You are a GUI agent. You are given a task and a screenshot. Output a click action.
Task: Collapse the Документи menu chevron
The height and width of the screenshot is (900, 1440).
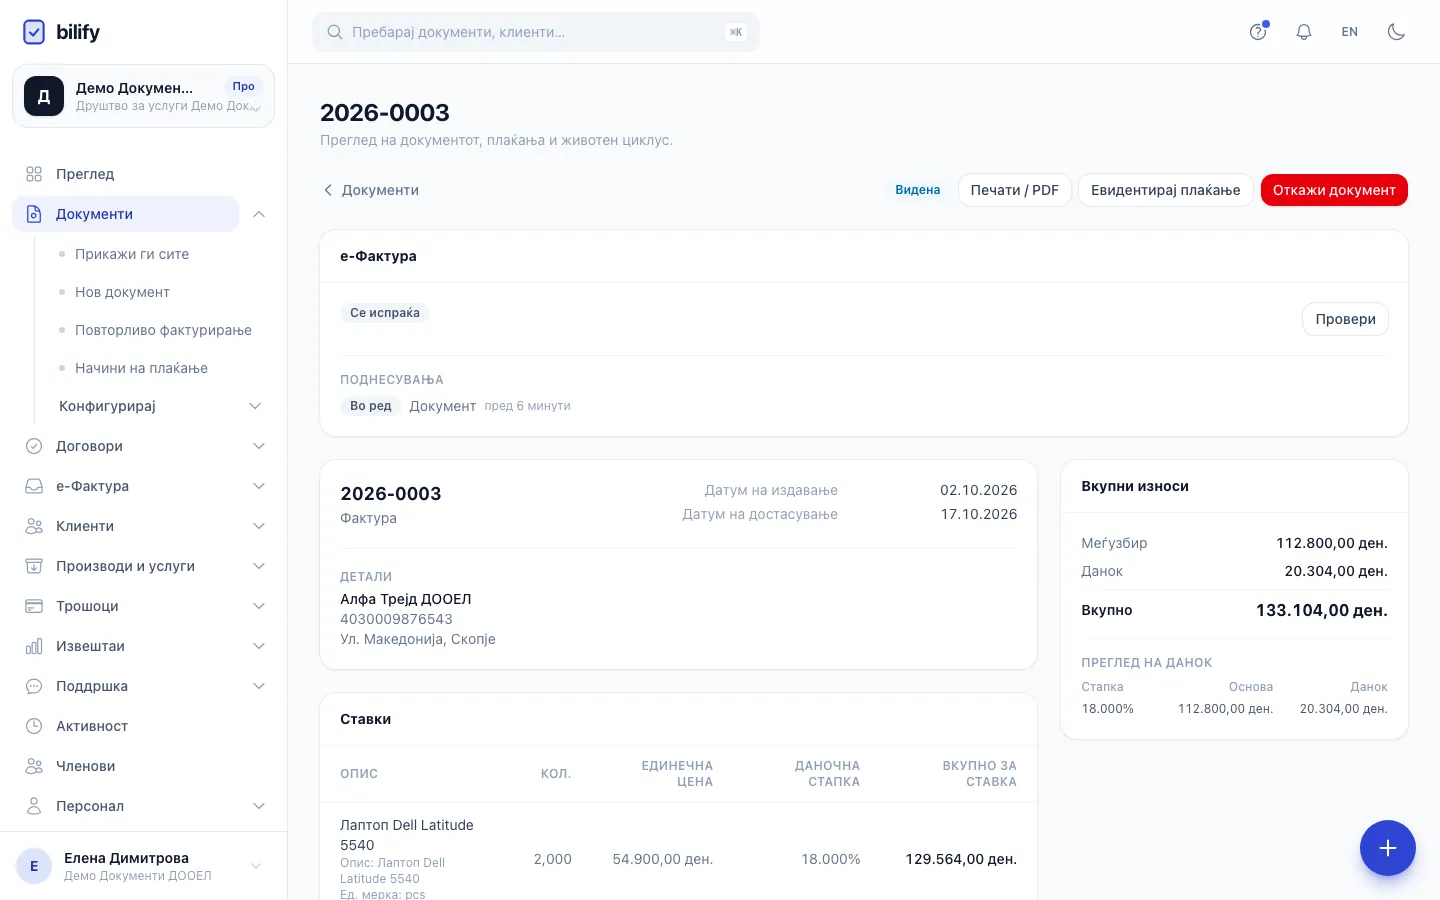[x=259, y=214]
